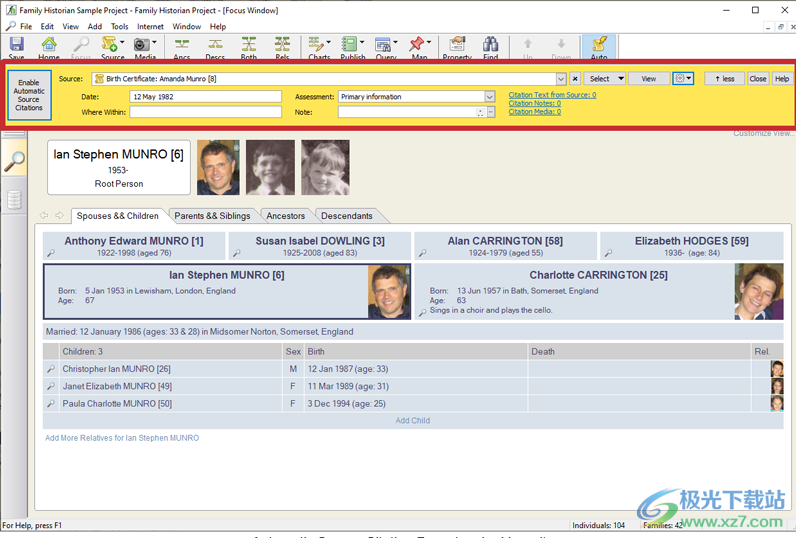This screenshot has width=796, height=538.
Task: Click the magnifier beside Janet Elizabeth MUNRO
Action: pos(51,386)
